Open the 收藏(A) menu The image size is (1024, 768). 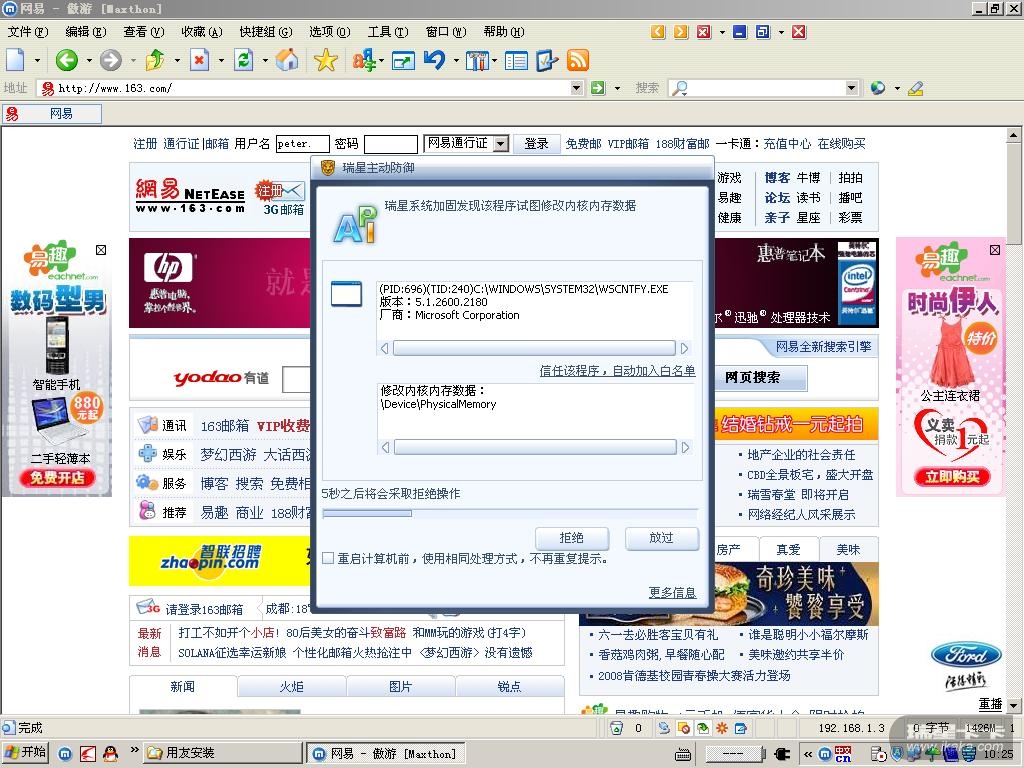(x=202, y=32)
